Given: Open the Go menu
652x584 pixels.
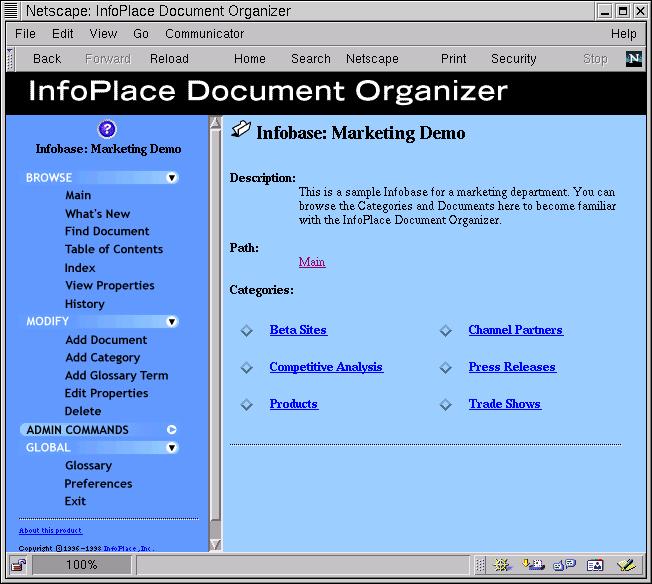Looking at the screenshot, I should tap(141, 34).
